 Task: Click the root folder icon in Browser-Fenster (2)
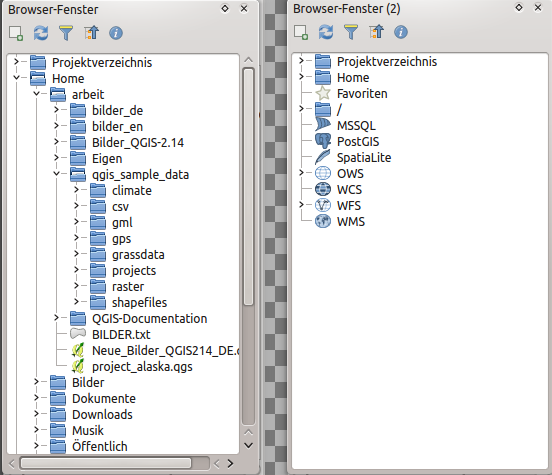pyautogui.click(x=323, y=110)
